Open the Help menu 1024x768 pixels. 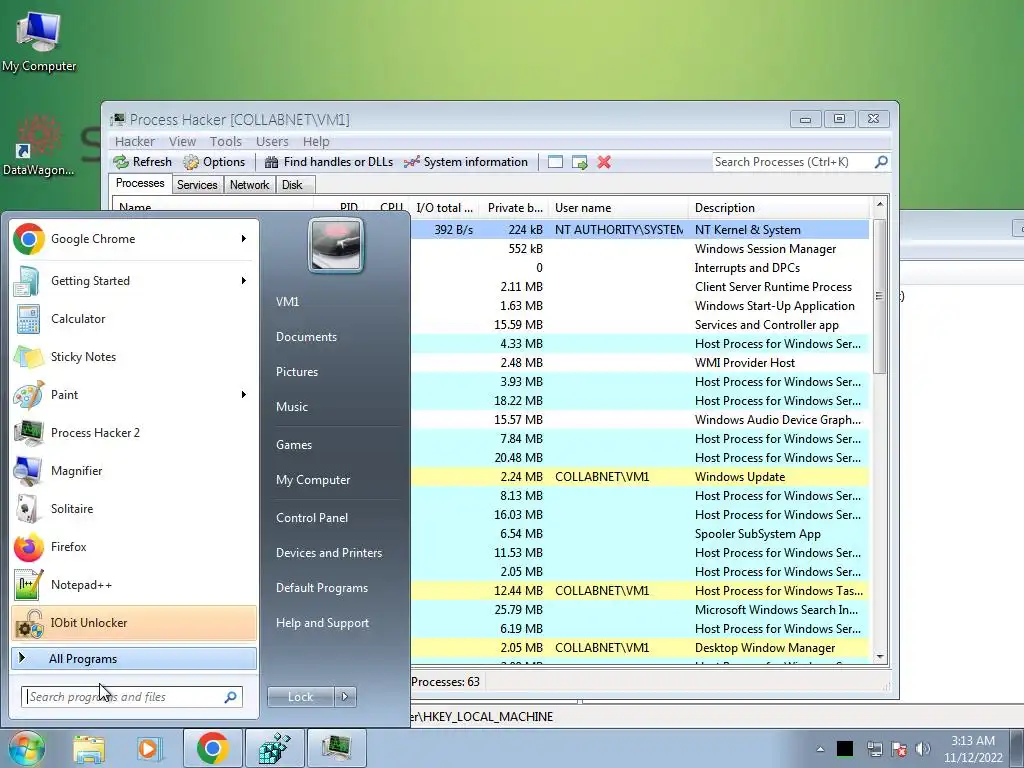click(316, 141)
